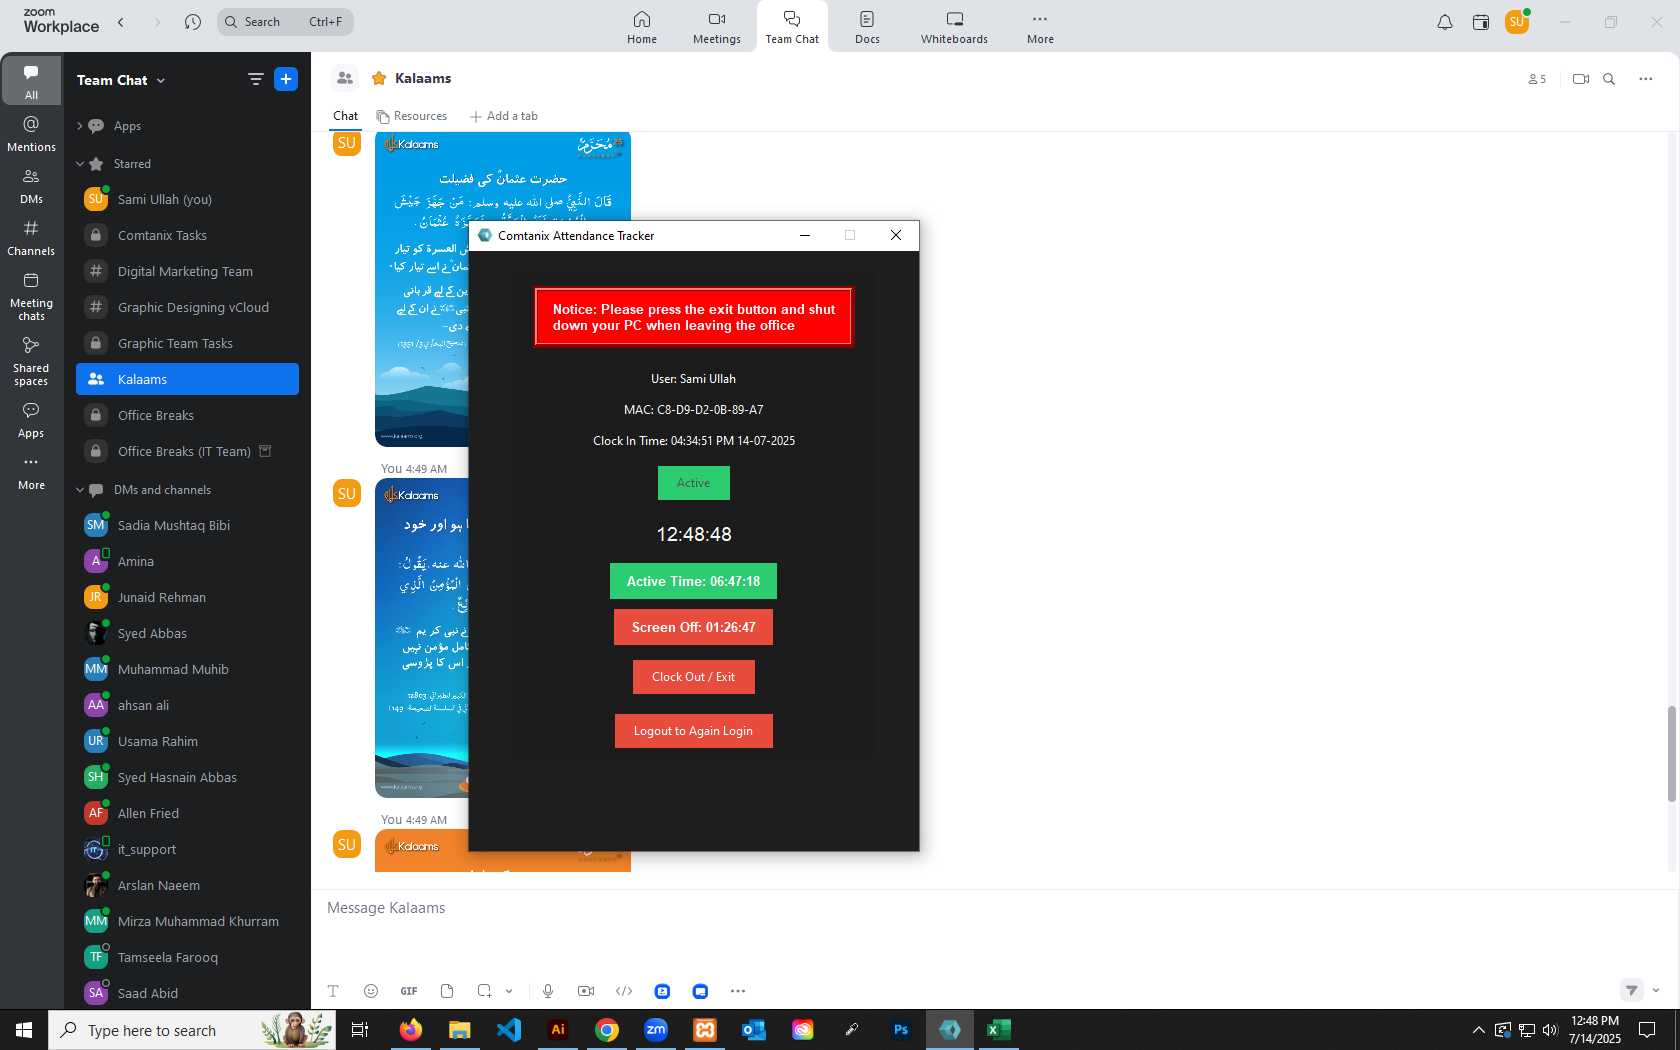Open Apps in the left sidebar
This screenshot has width=1680, height=1050.
31,420
